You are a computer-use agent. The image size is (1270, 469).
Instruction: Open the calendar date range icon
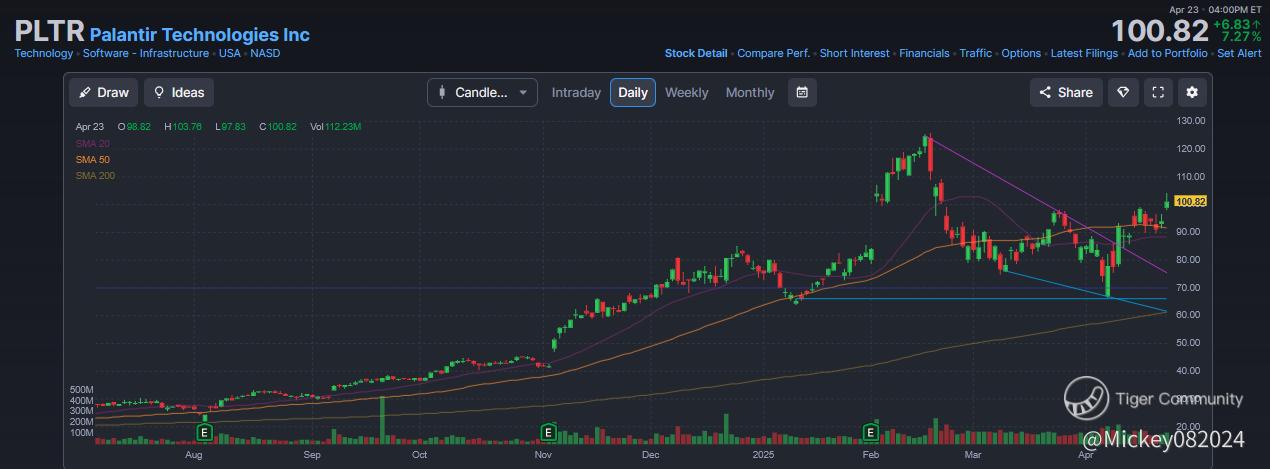pos(802,92)
